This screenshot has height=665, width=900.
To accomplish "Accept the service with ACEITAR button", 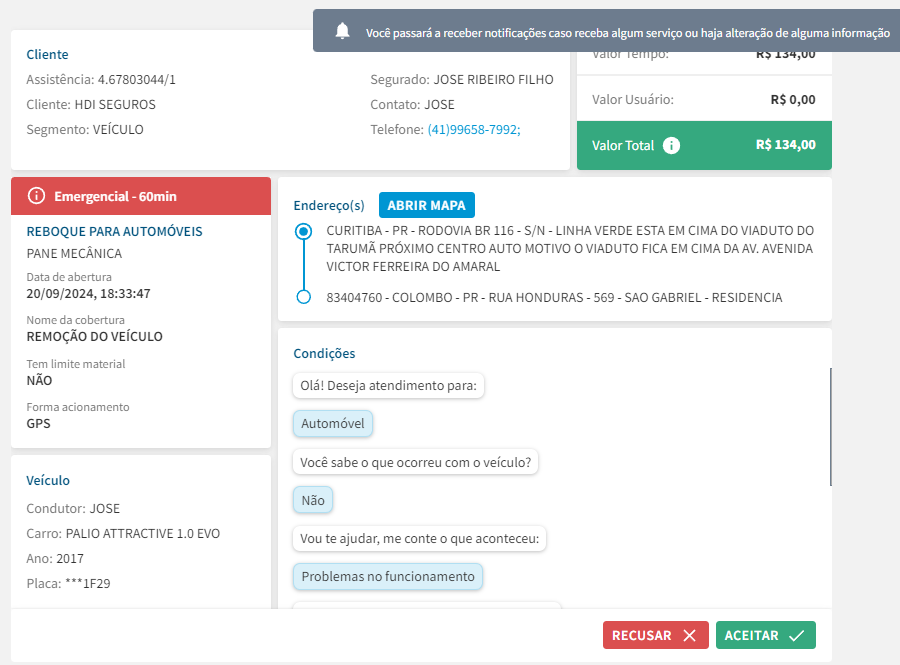I will pyautogui.click(x=766, y=635).
